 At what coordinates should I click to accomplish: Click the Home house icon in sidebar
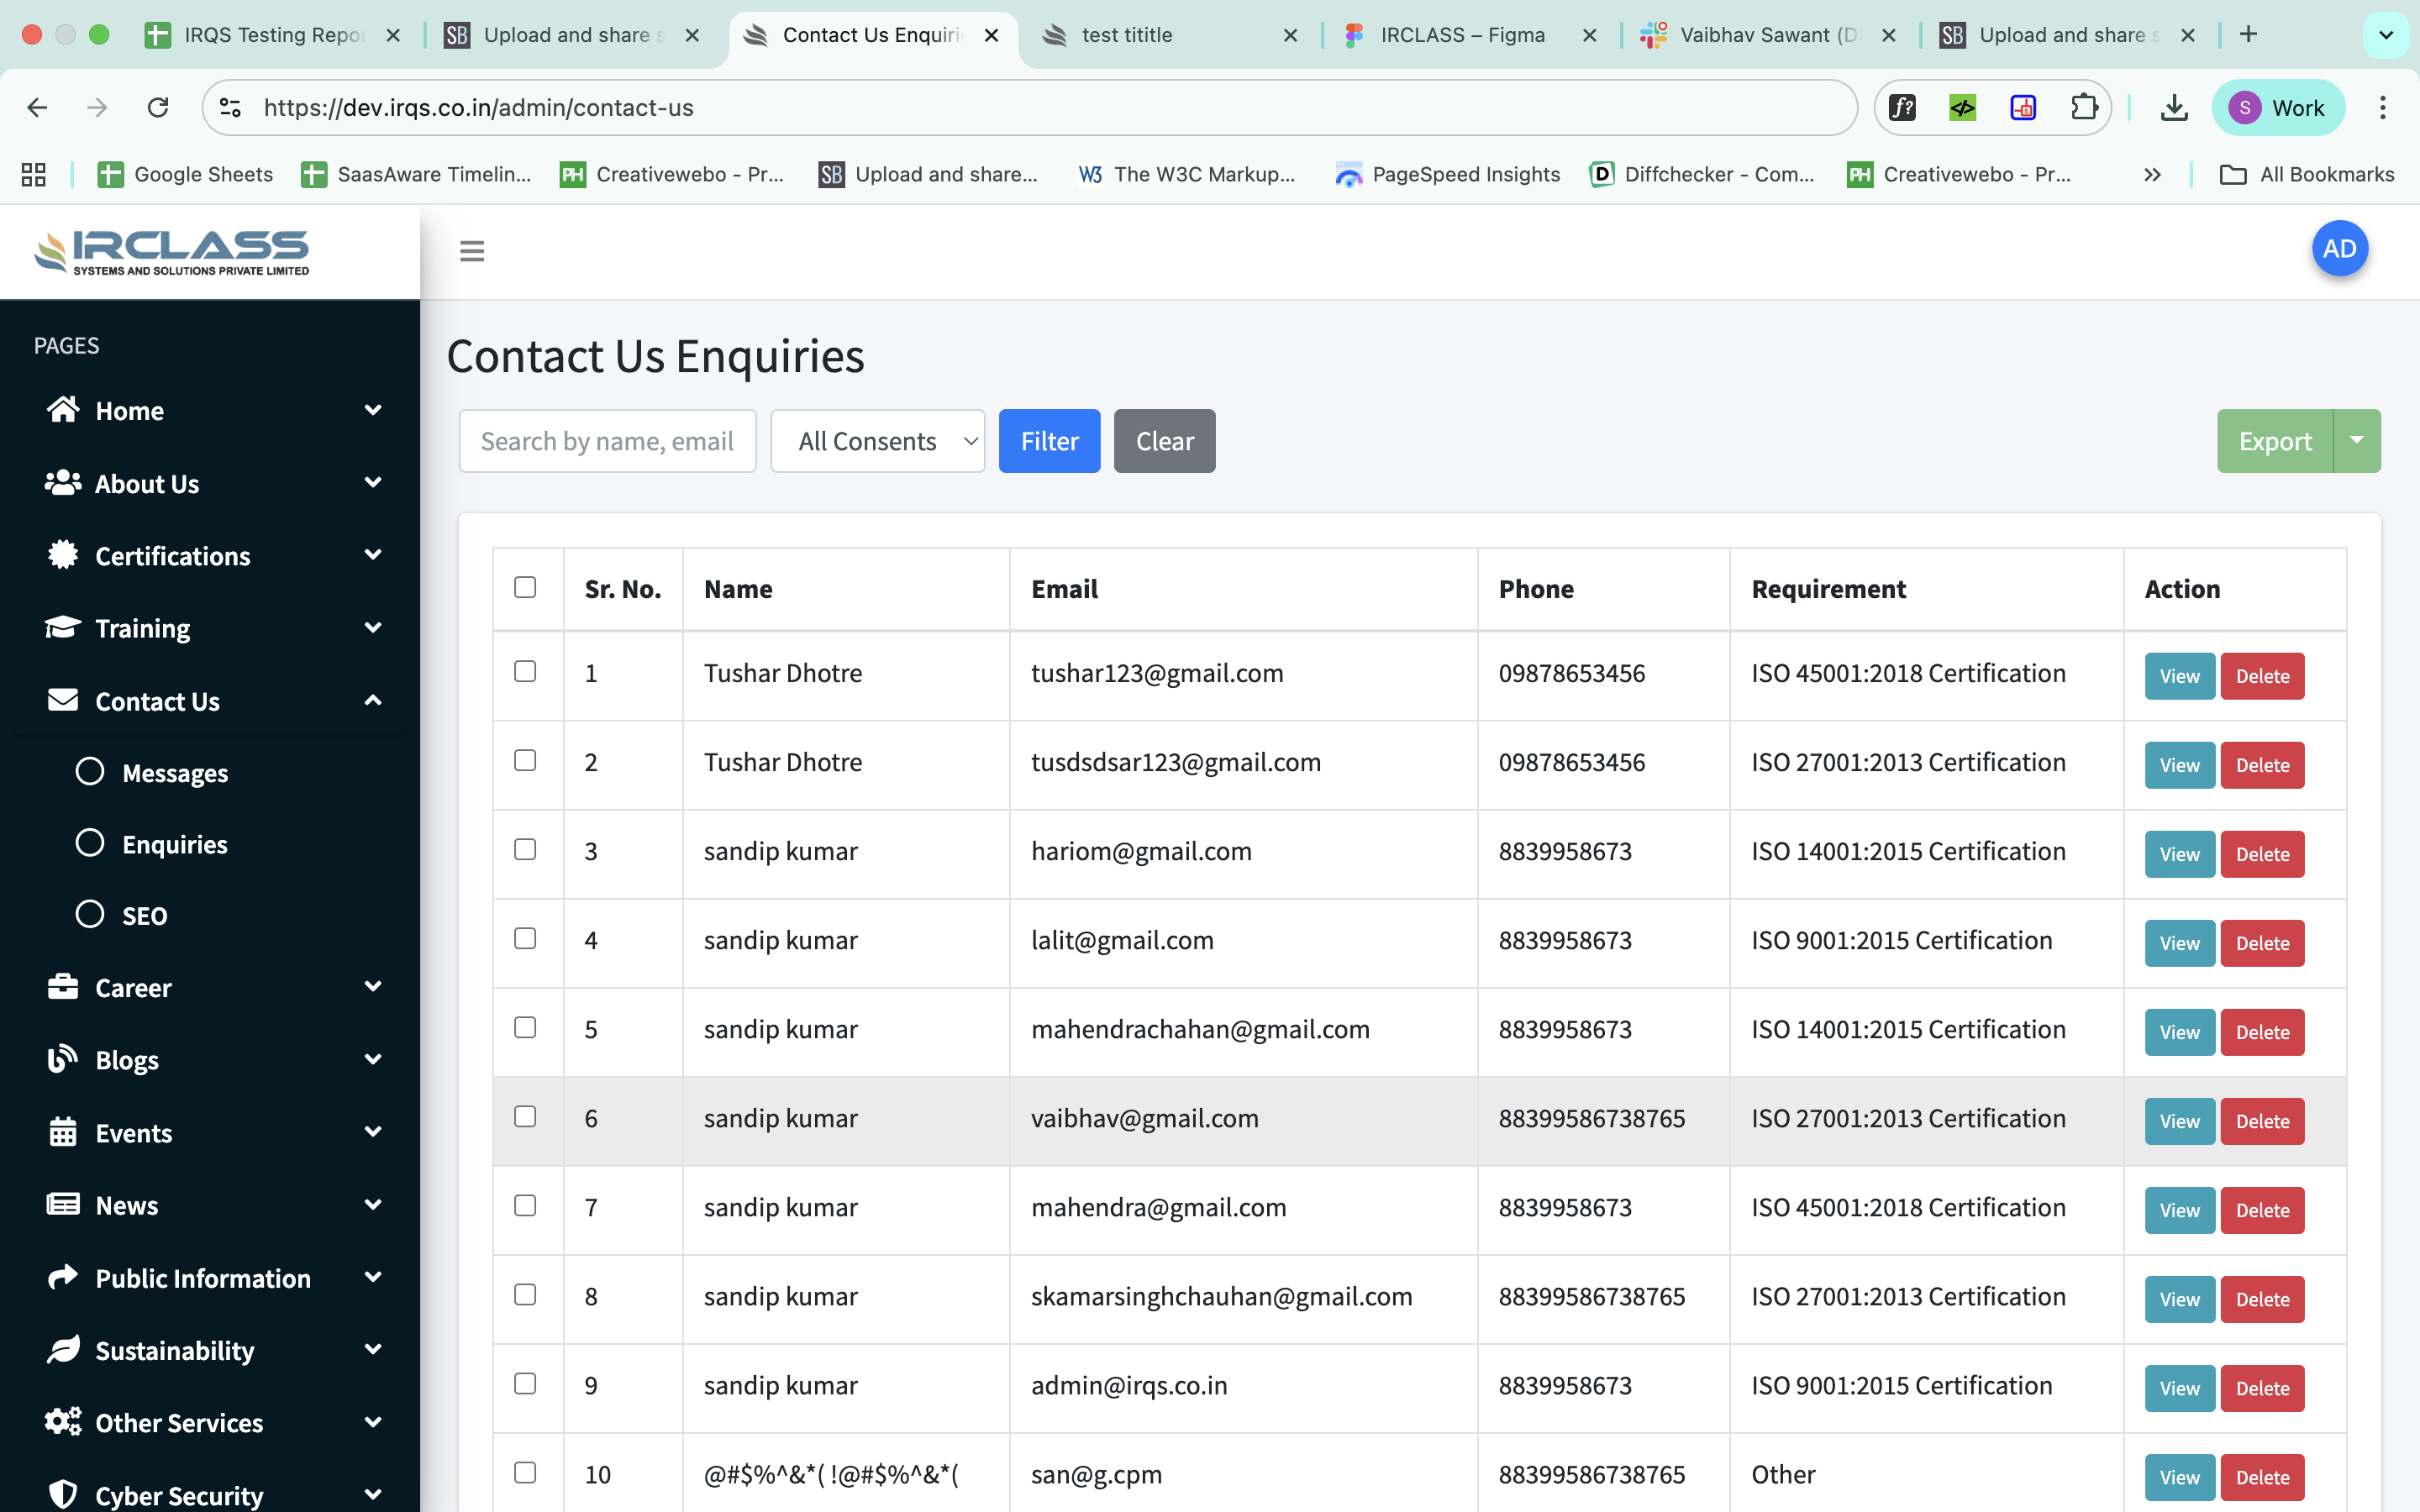point(63,410)
